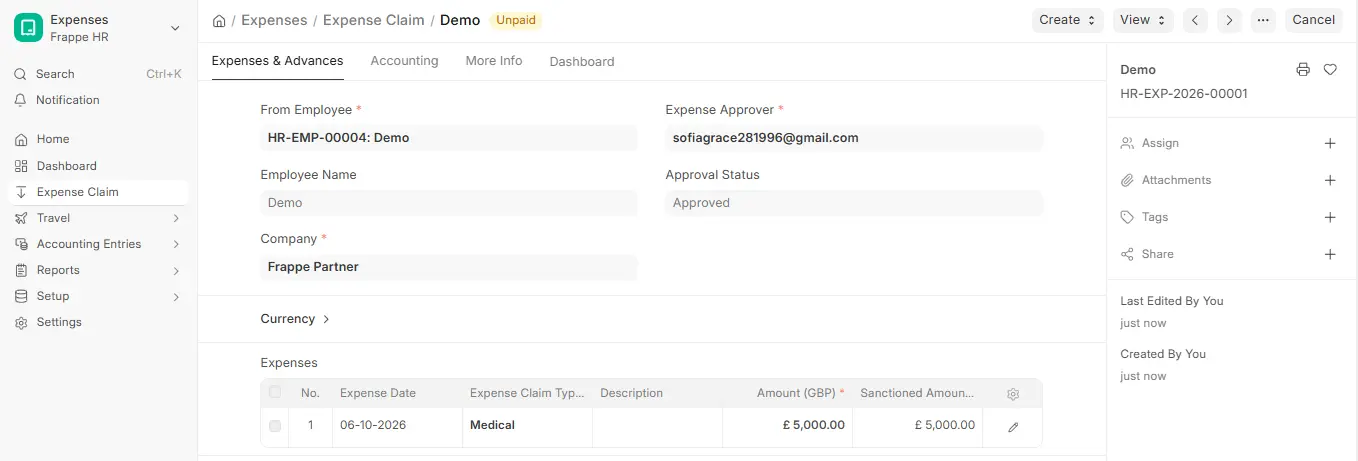Click the home icon in breadcrumb
The height and width of the screenshot is (461, 1358).
point(219,20)
